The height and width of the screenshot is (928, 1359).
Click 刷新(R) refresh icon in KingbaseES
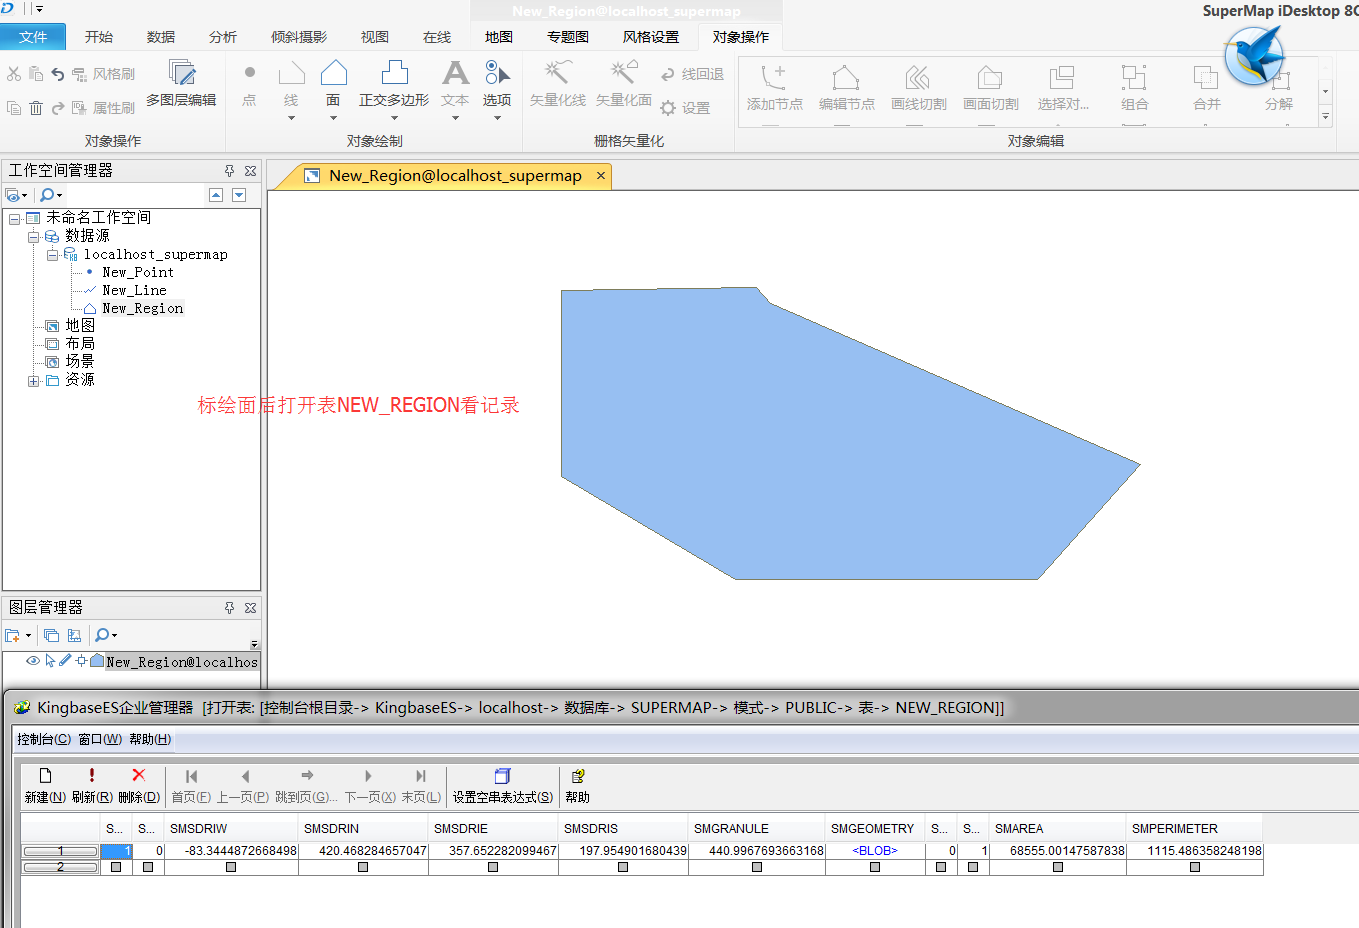[92, 776]
